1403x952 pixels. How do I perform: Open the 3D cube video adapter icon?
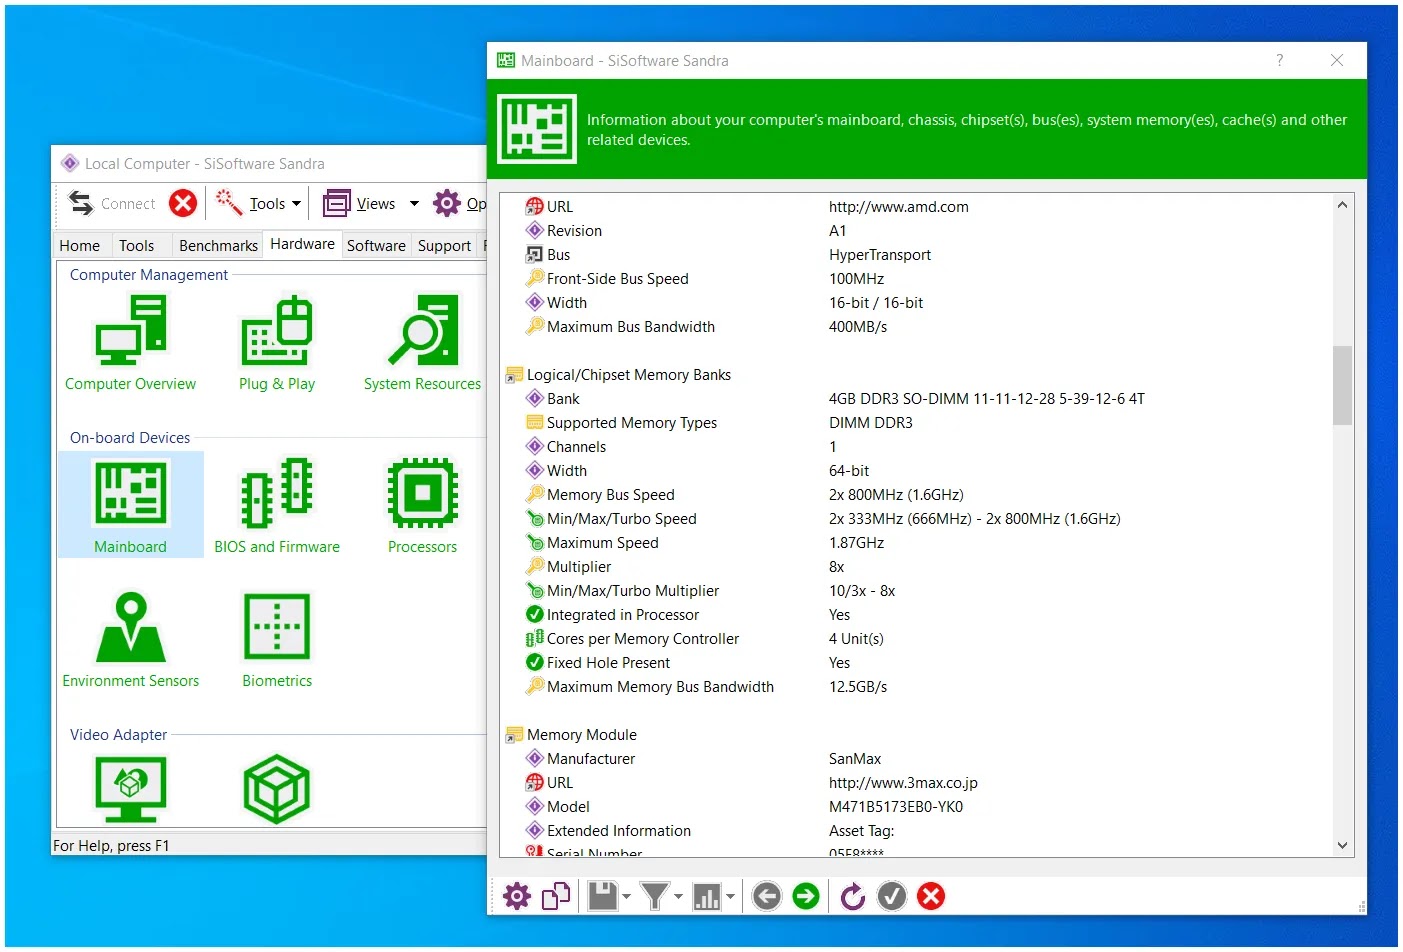coord(277,788)
